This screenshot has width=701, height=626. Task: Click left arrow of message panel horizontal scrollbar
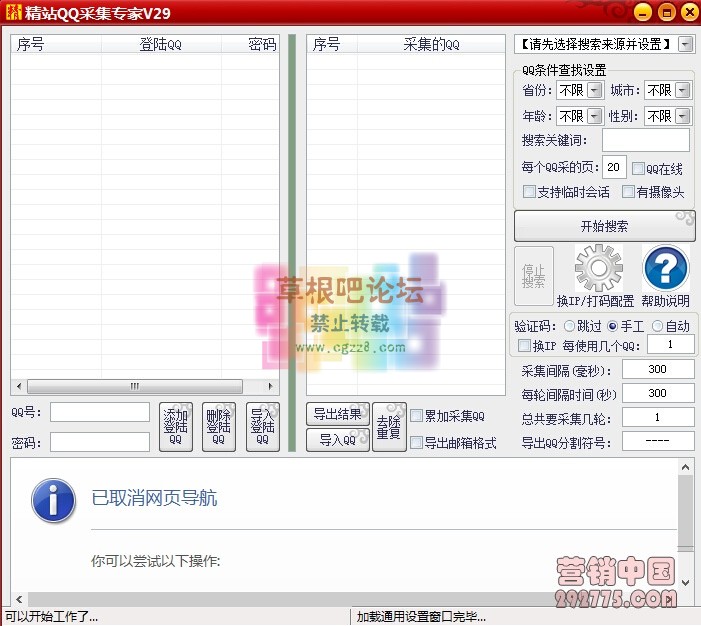coord(19,599)
